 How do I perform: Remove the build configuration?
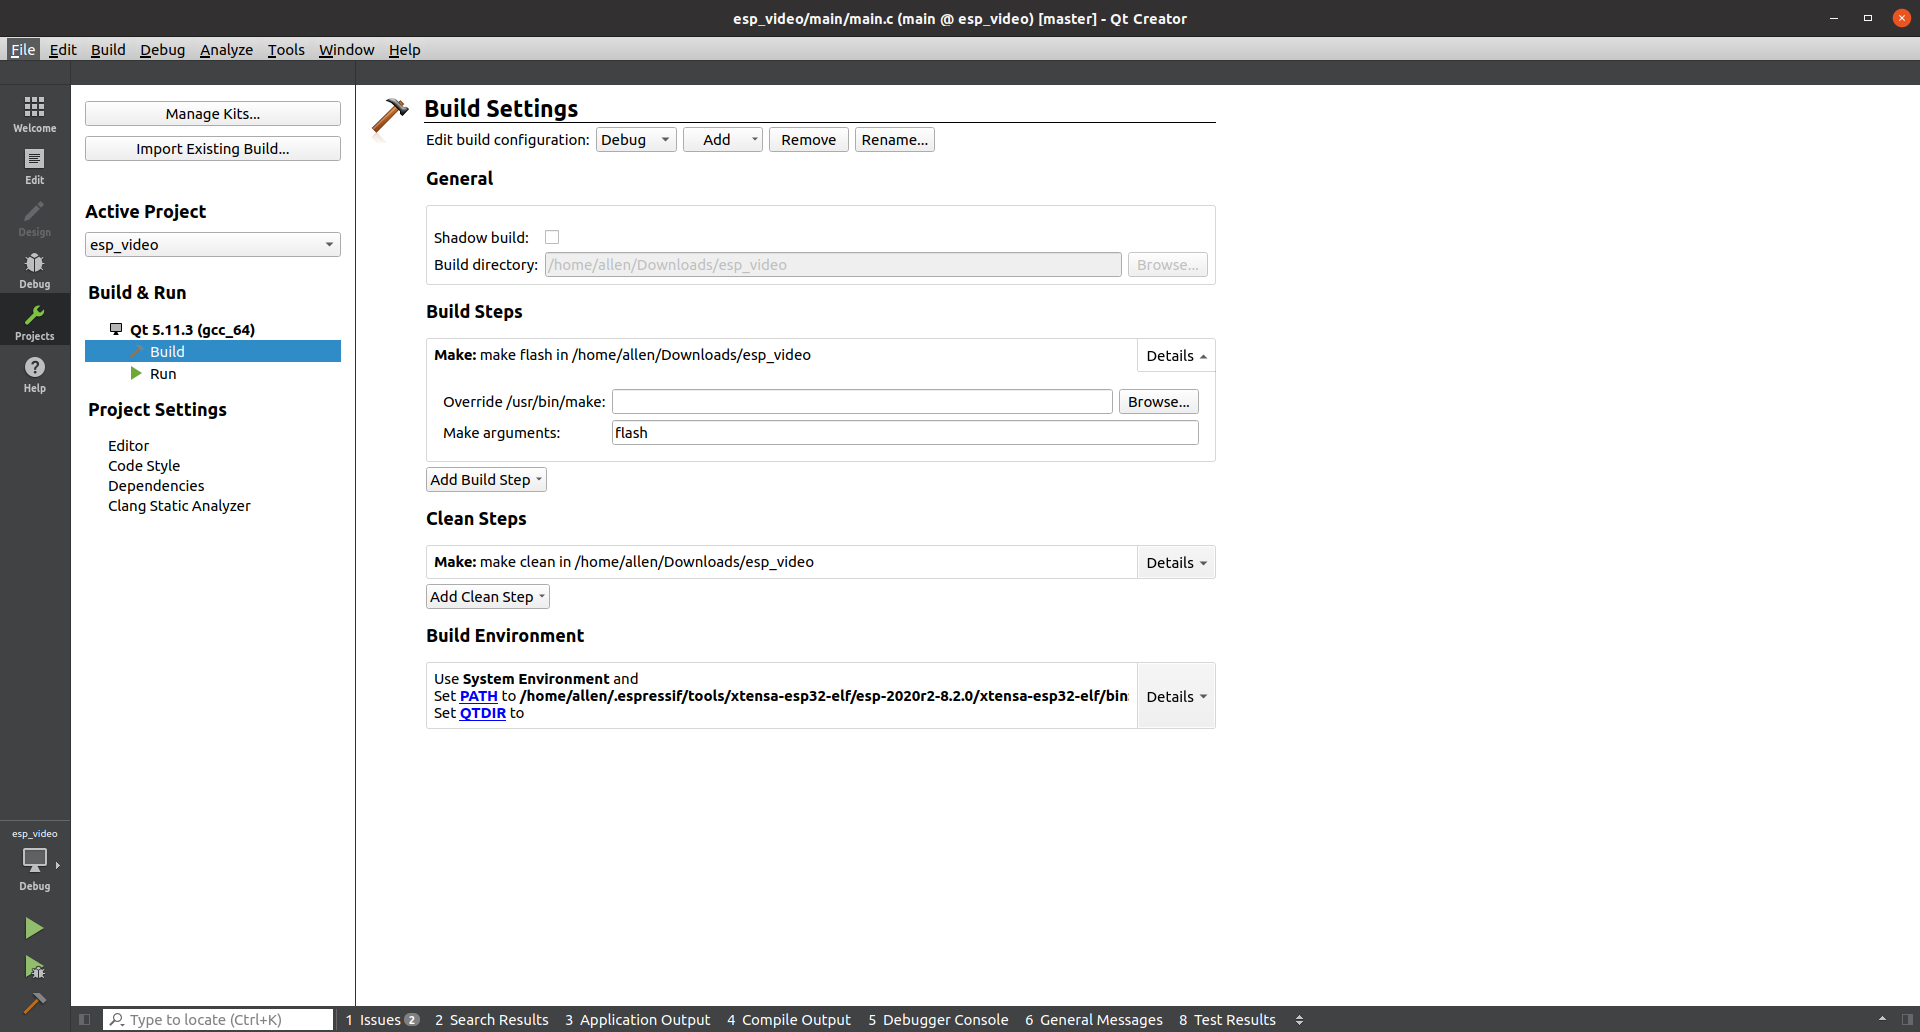808,140
